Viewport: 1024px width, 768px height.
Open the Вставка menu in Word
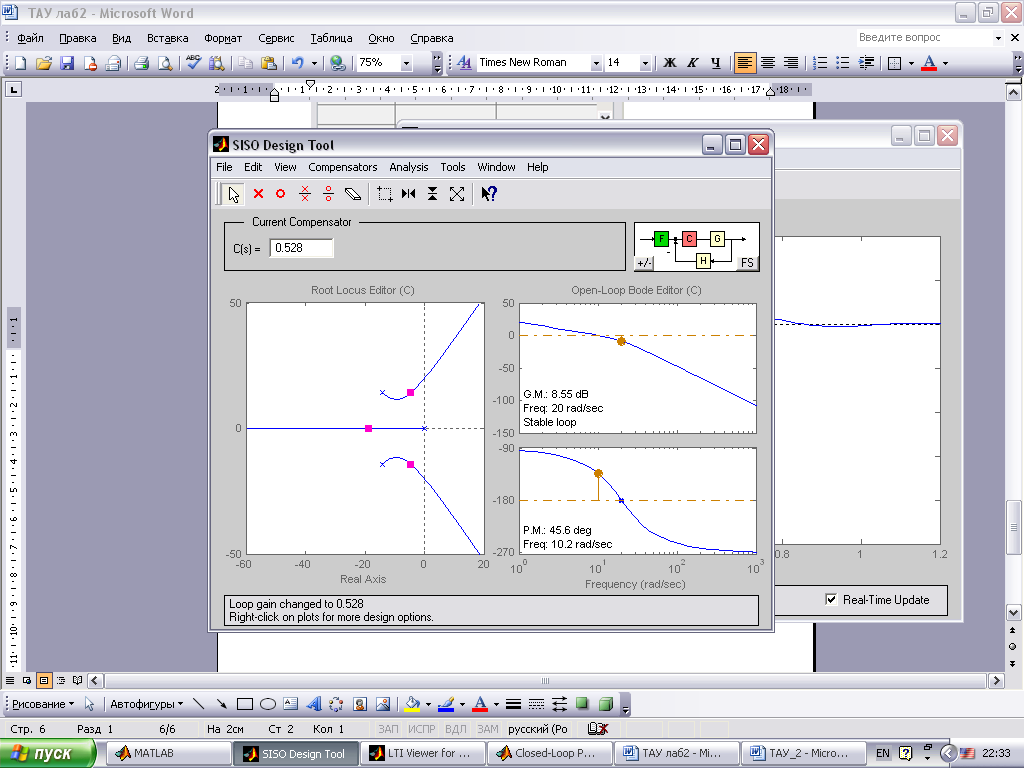point(168,38)
